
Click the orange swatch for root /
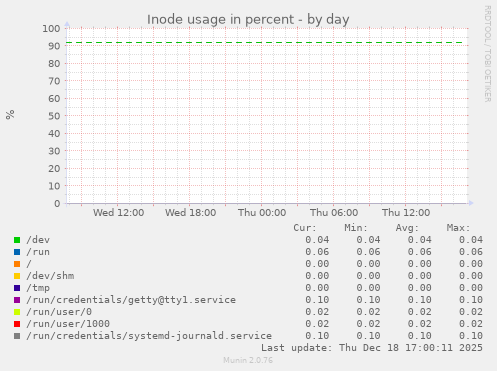[17, 264]
